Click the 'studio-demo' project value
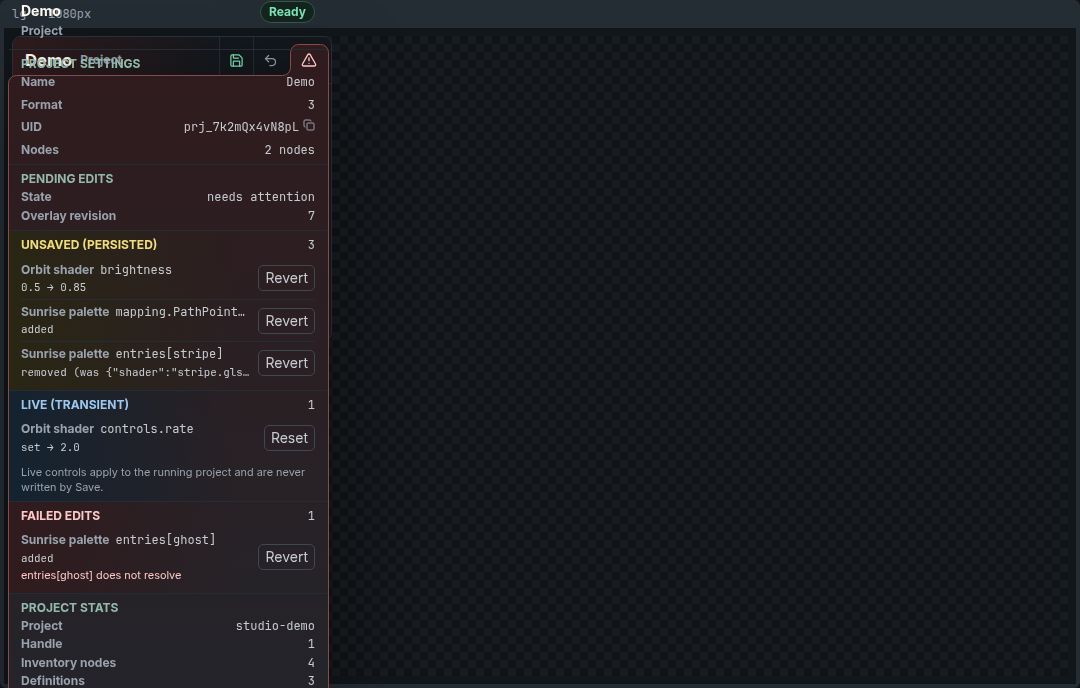 (x=275, y=626)
